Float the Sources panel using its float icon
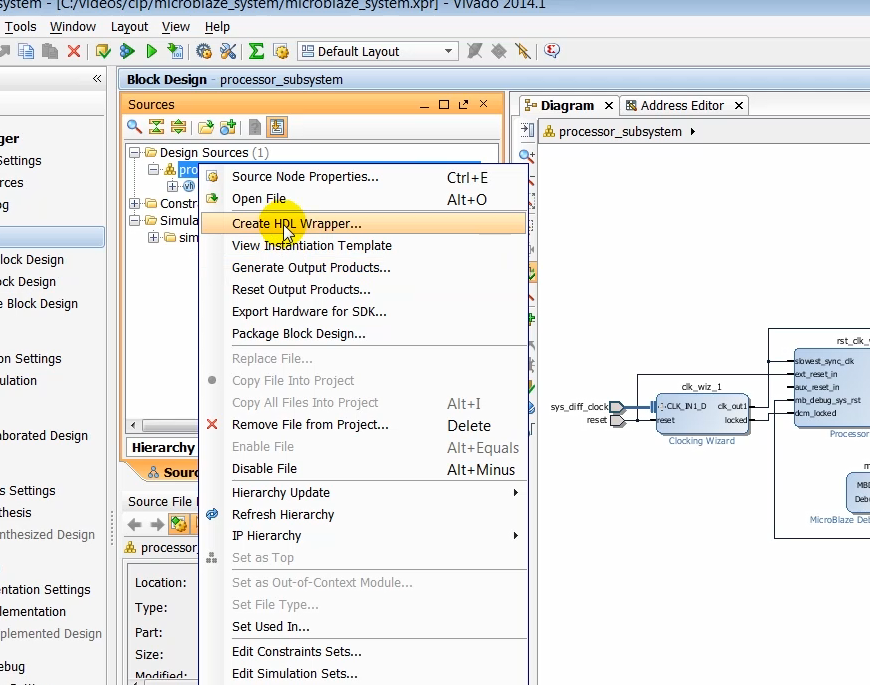The width and height of the screenshot is (870, 685). click(463, 104)
